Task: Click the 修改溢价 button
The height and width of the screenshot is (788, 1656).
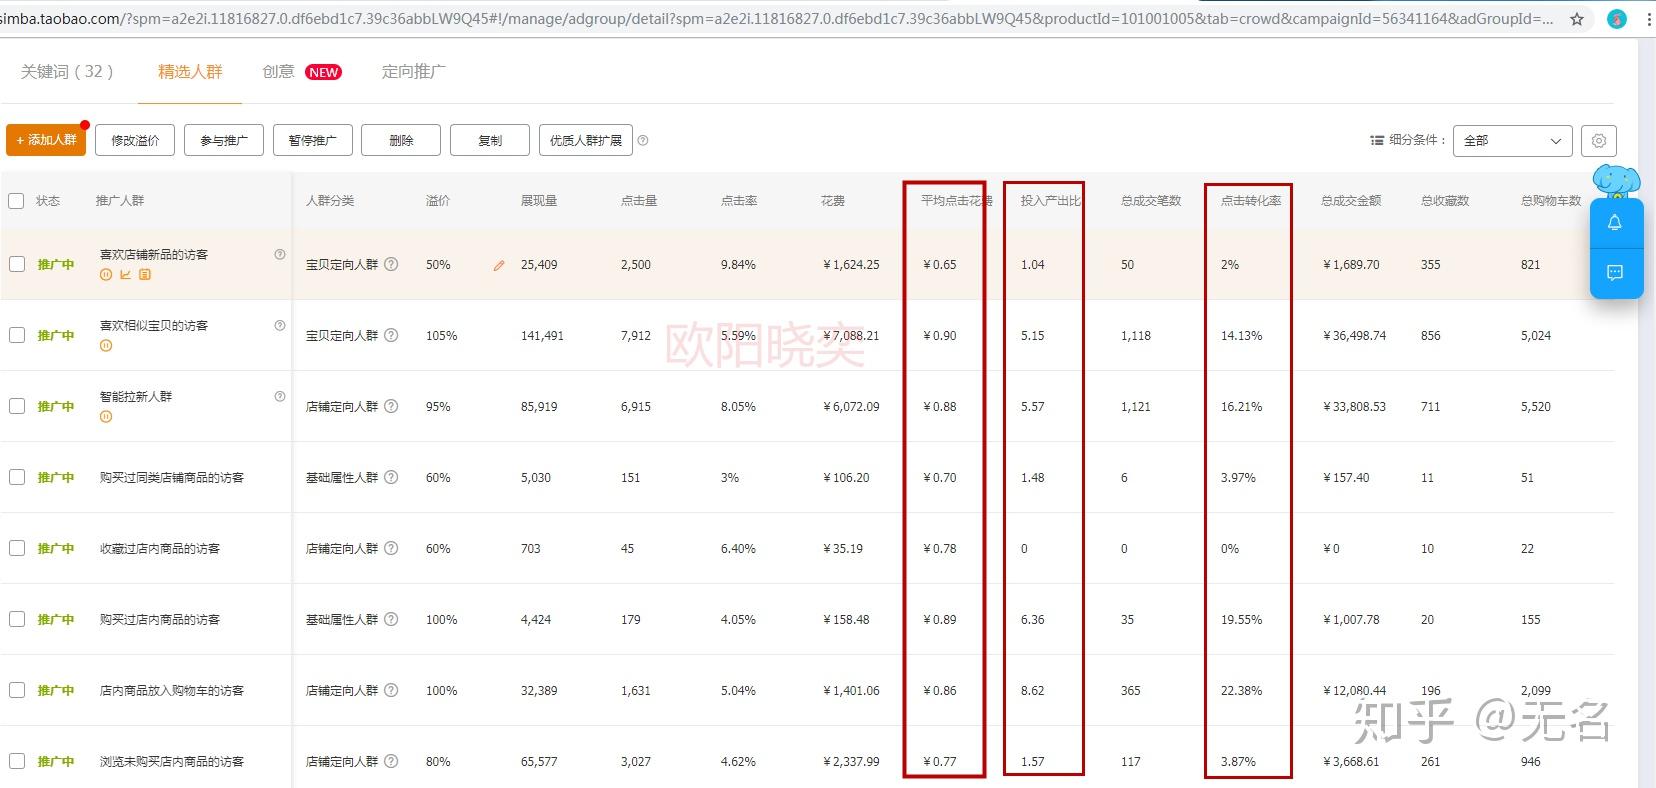Action: tap(135, 140)
